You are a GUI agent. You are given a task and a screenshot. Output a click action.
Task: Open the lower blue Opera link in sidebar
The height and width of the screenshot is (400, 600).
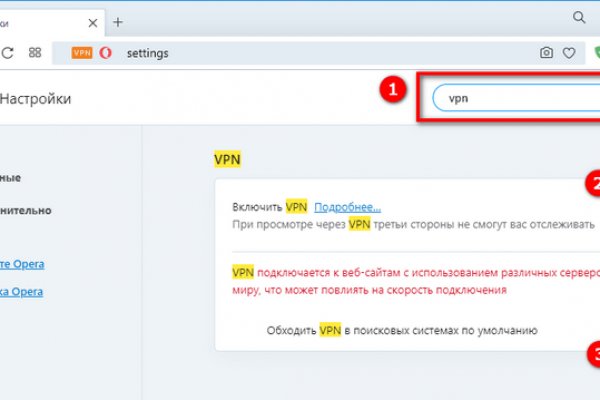21,292
